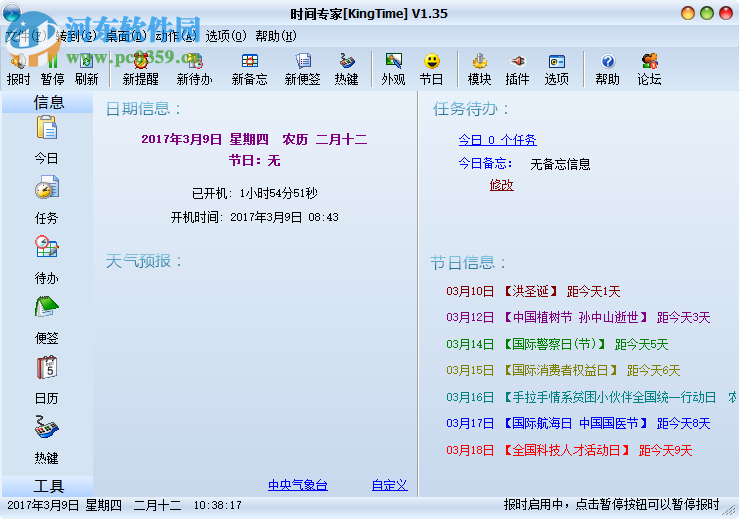Open the 选项(O) menu
Image resolution: width=739 pixels, height=519 pixels.
click(226, 36)
